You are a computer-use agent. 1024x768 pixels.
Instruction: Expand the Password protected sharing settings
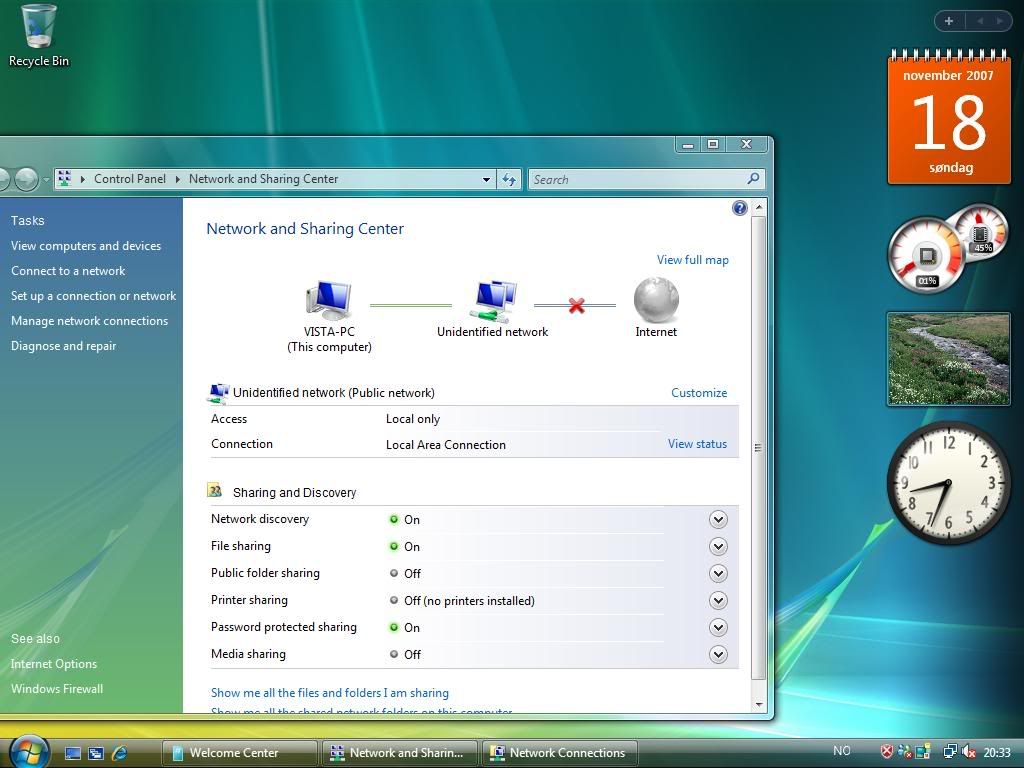718,628
